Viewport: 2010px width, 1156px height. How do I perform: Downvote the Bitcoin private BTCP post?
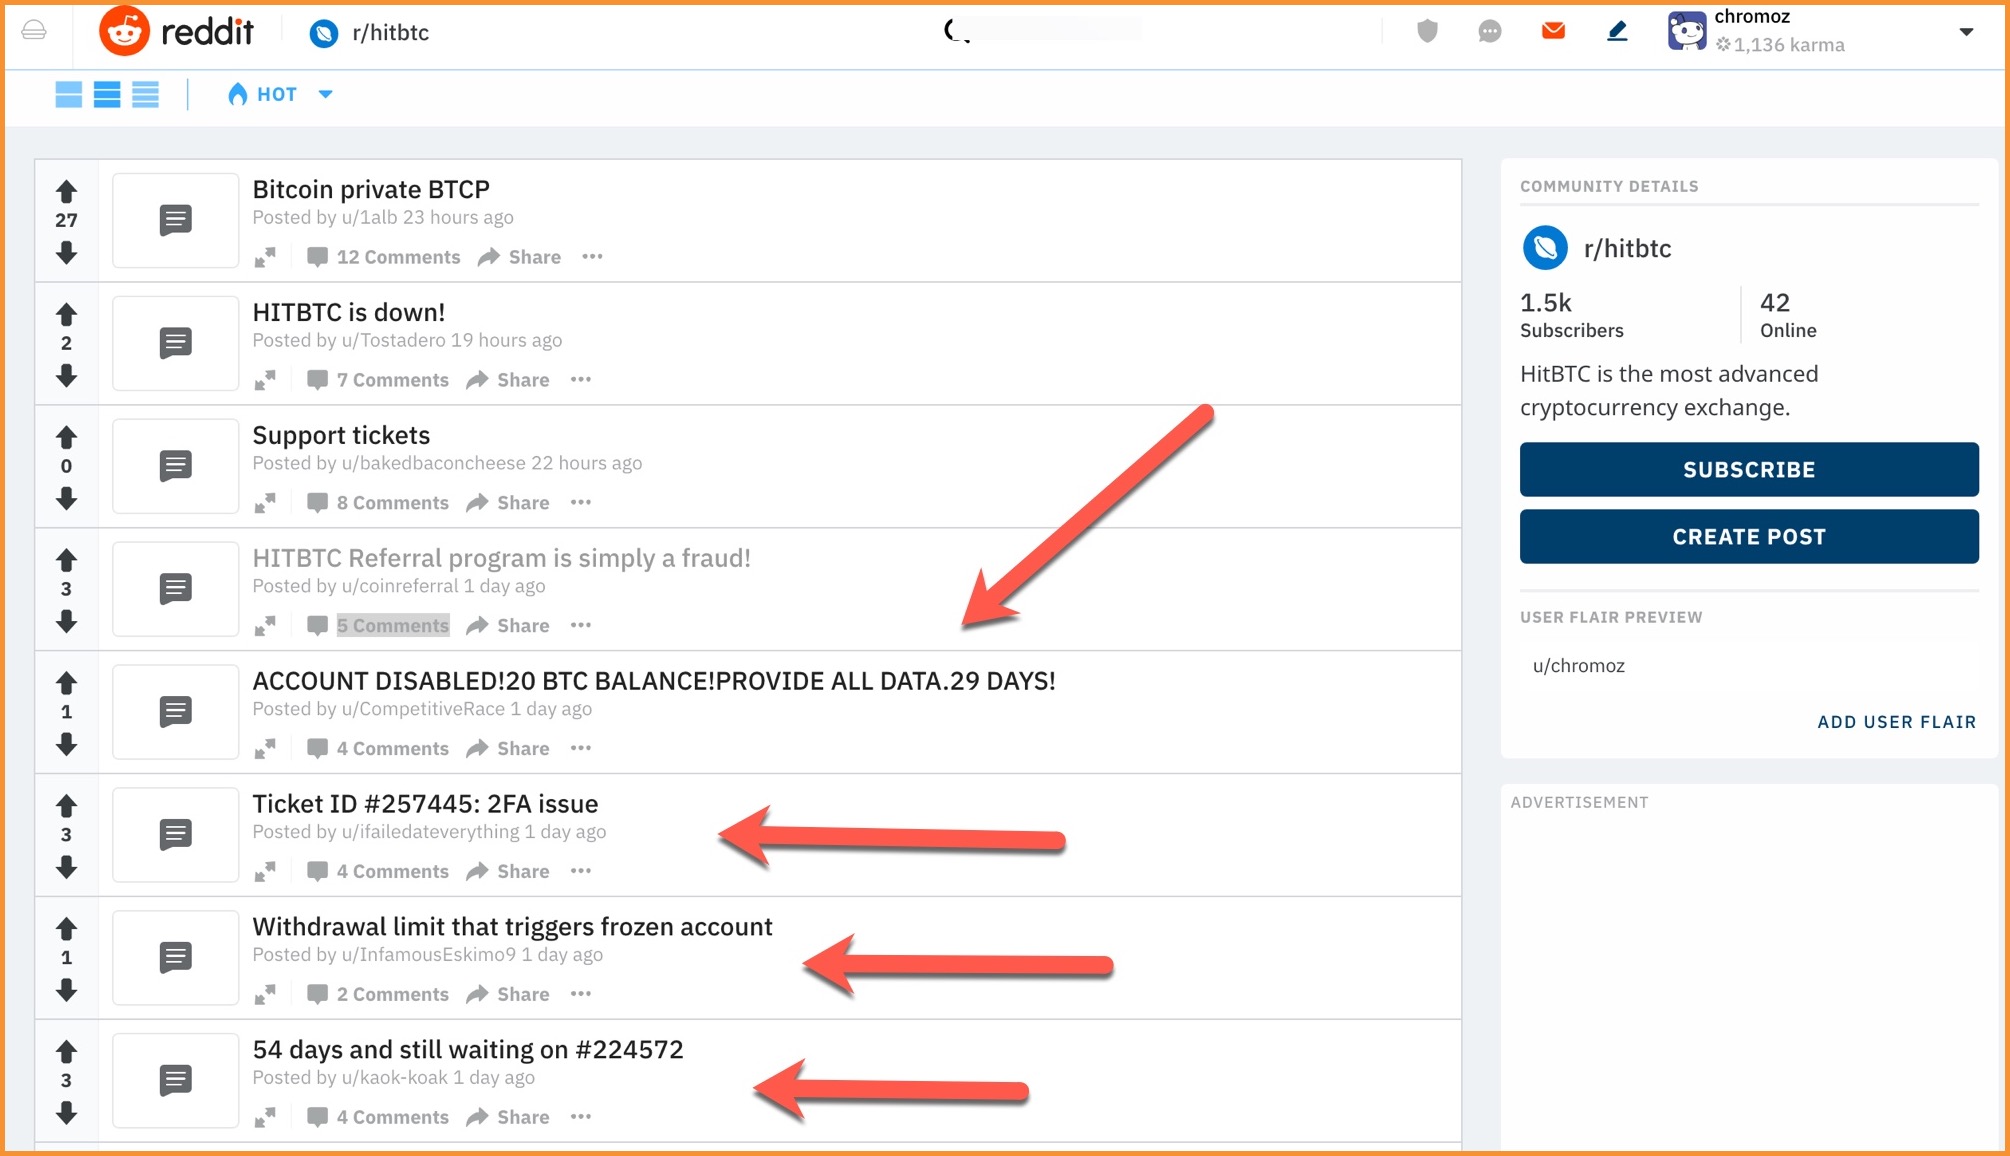[x=66, y=252]
